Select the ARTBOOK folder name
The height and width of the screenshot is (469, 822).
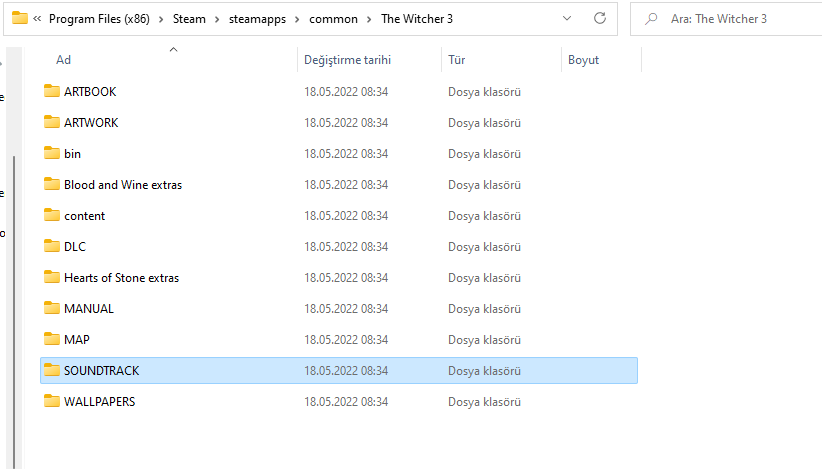(x=90, y=92)
